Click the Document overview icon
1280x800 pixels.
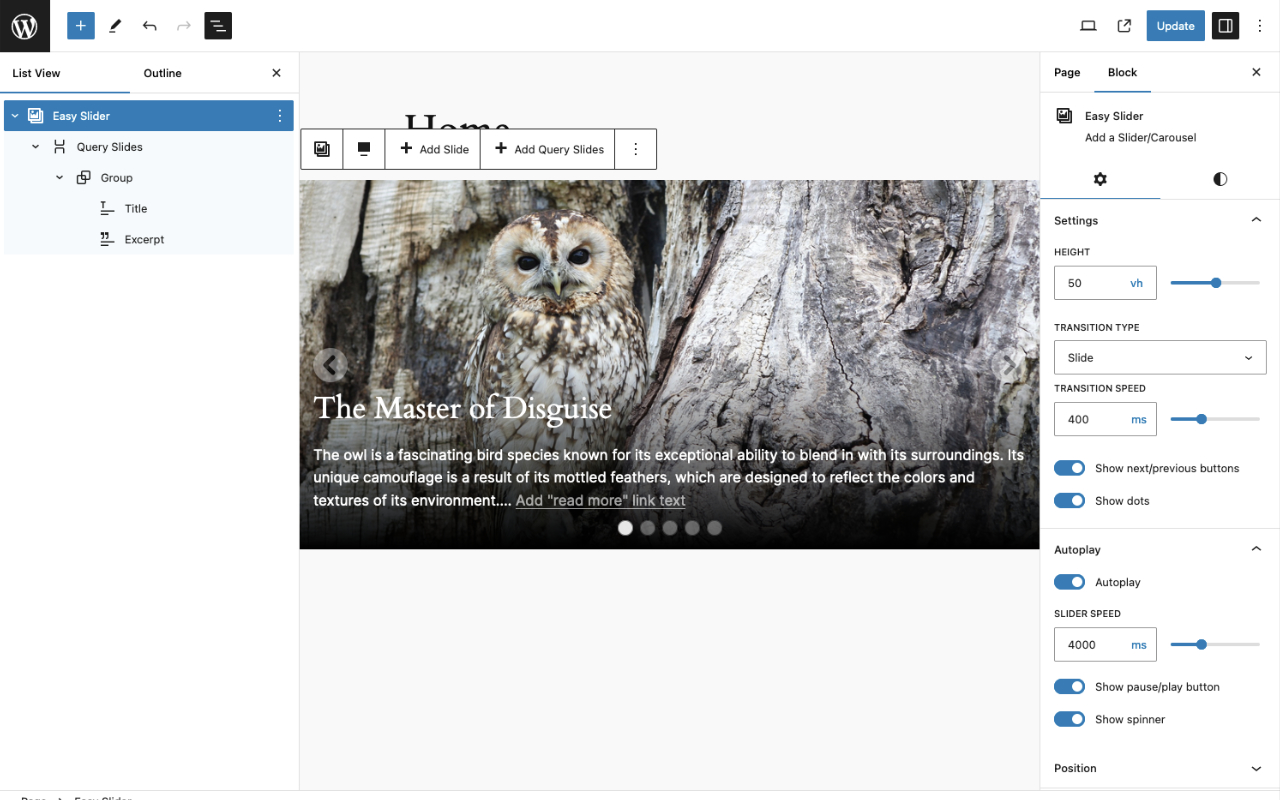(x=218, y=25)
